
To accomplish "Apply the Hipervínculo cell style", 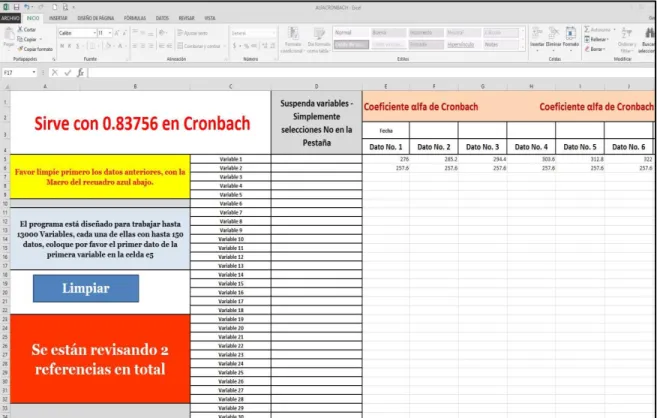I will point(463,44).
